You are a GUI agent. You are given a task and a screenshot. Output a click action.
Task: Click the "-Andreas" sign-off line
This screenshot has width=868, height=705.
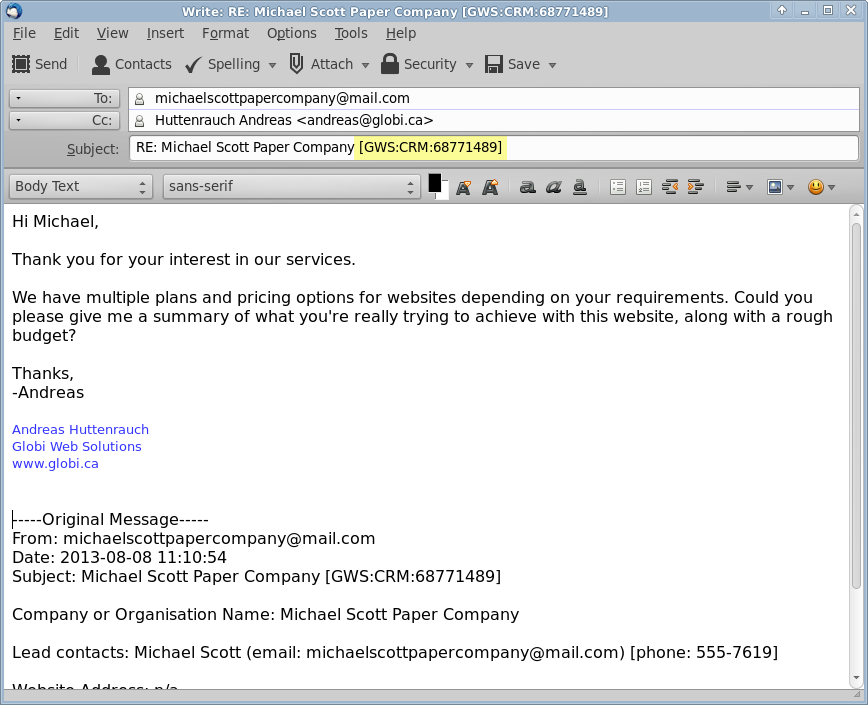(x=48, y=392)
